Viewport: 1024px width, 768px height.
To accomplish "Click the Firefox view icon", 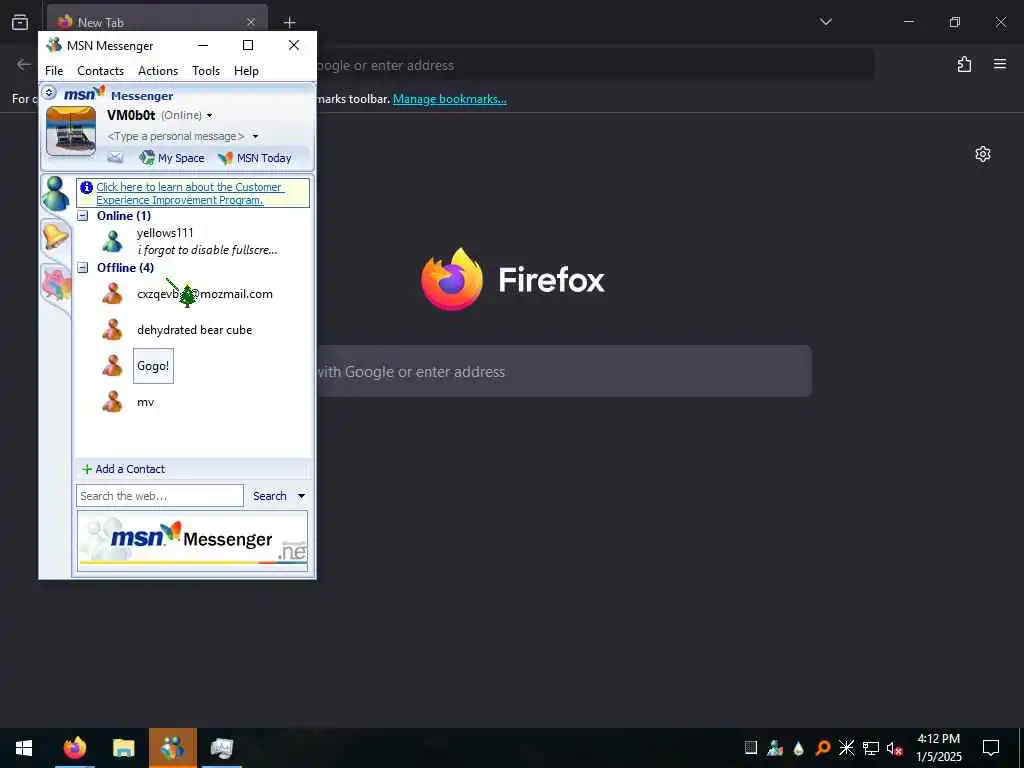I will [x=20, y=22].
